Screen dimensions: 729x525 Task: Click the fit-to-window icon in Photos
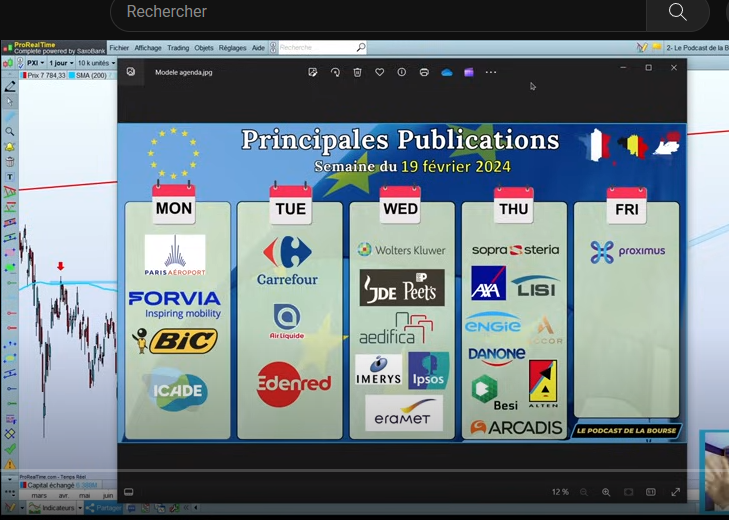coord(628,492)
